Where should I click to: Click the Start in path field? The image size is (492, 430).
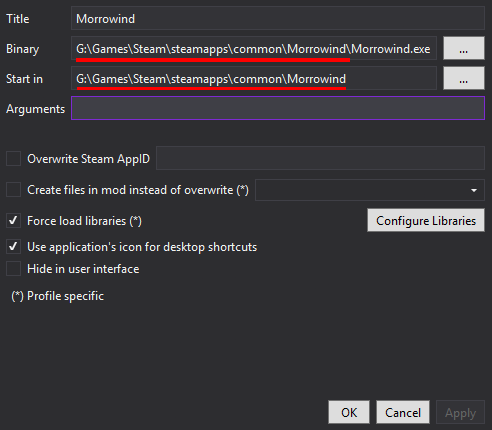tap(254, 79)
